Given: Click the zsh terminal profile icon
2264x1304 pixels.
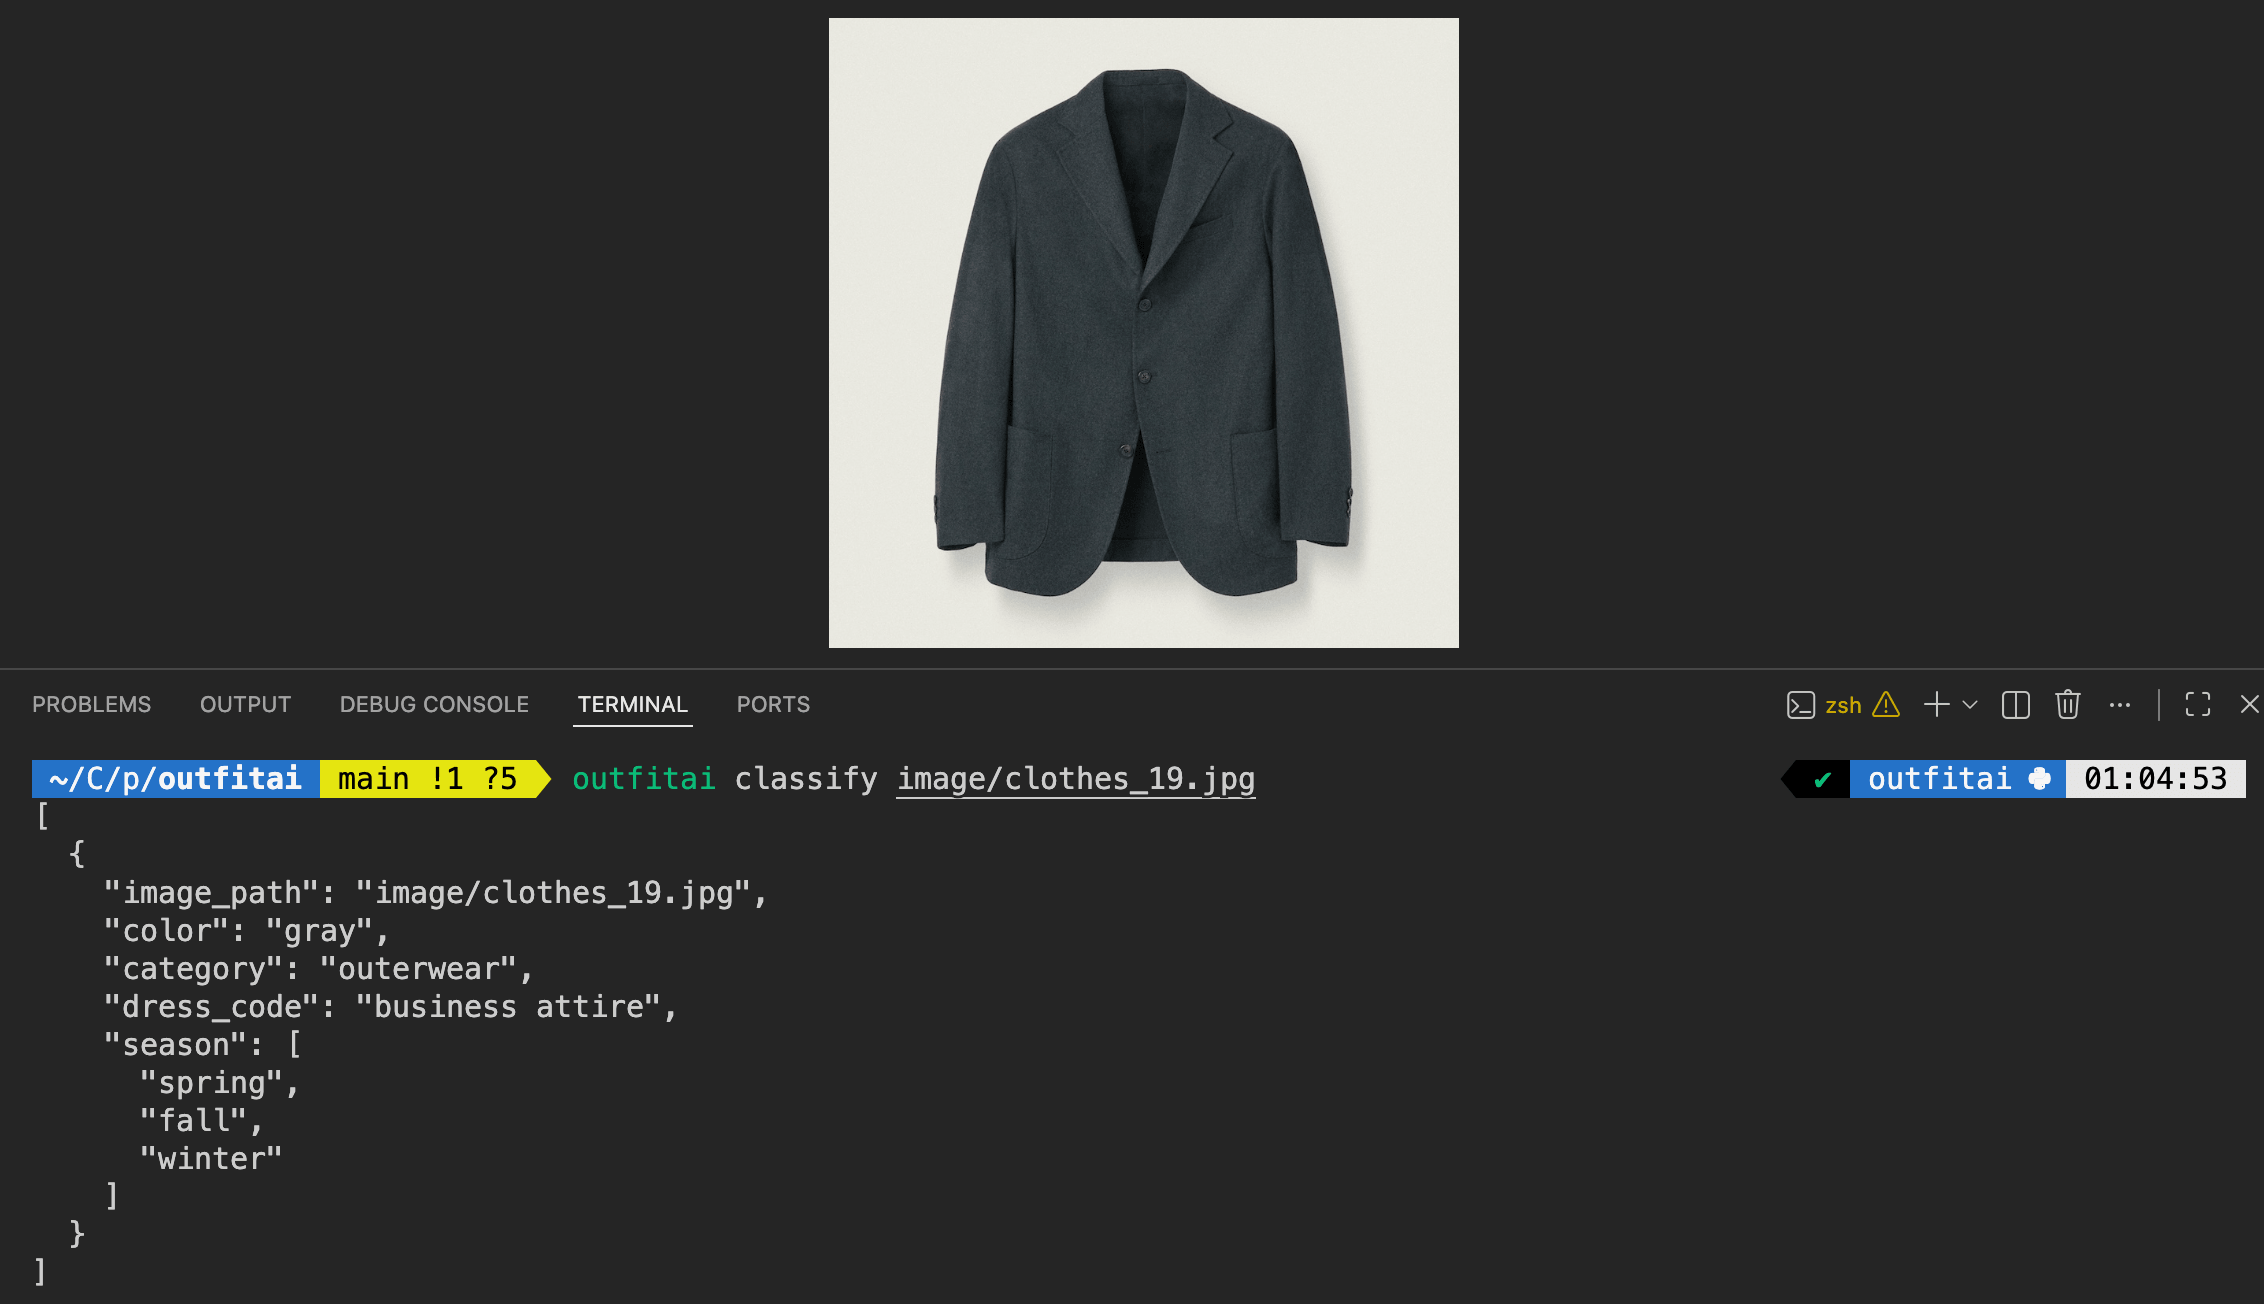Looking at the screenshot, I should click(1800, 705).
